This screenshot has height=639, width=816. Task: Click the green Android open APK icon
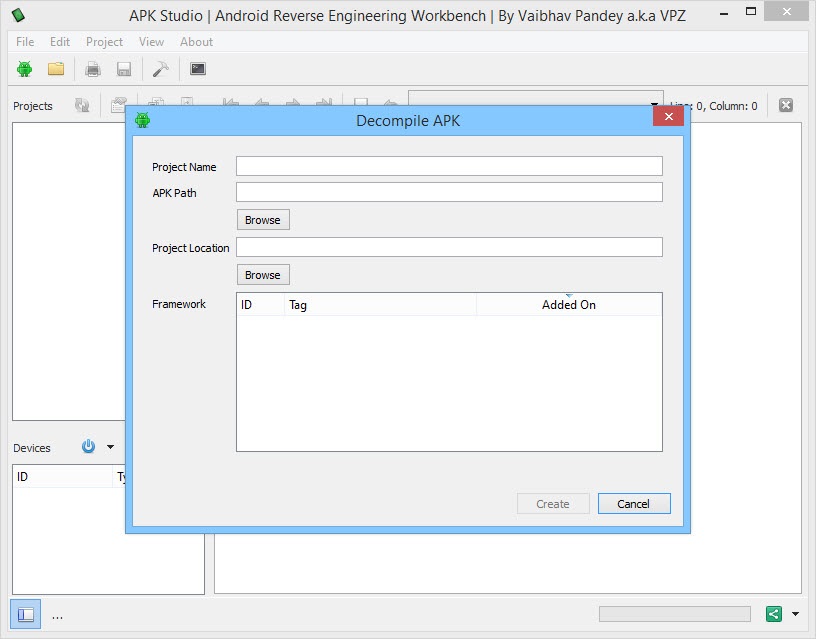pos(25,69)
